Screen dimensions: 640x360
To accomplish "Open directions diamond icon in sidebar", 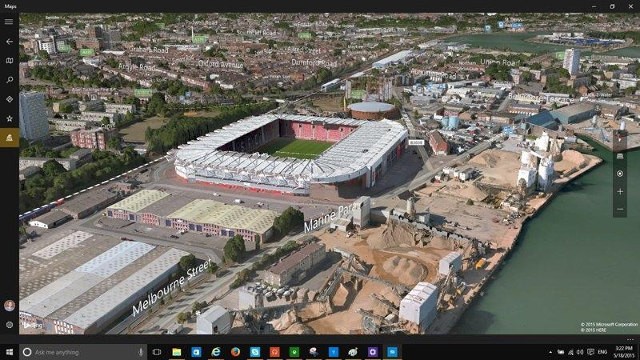I will click(x=9, y=99).
